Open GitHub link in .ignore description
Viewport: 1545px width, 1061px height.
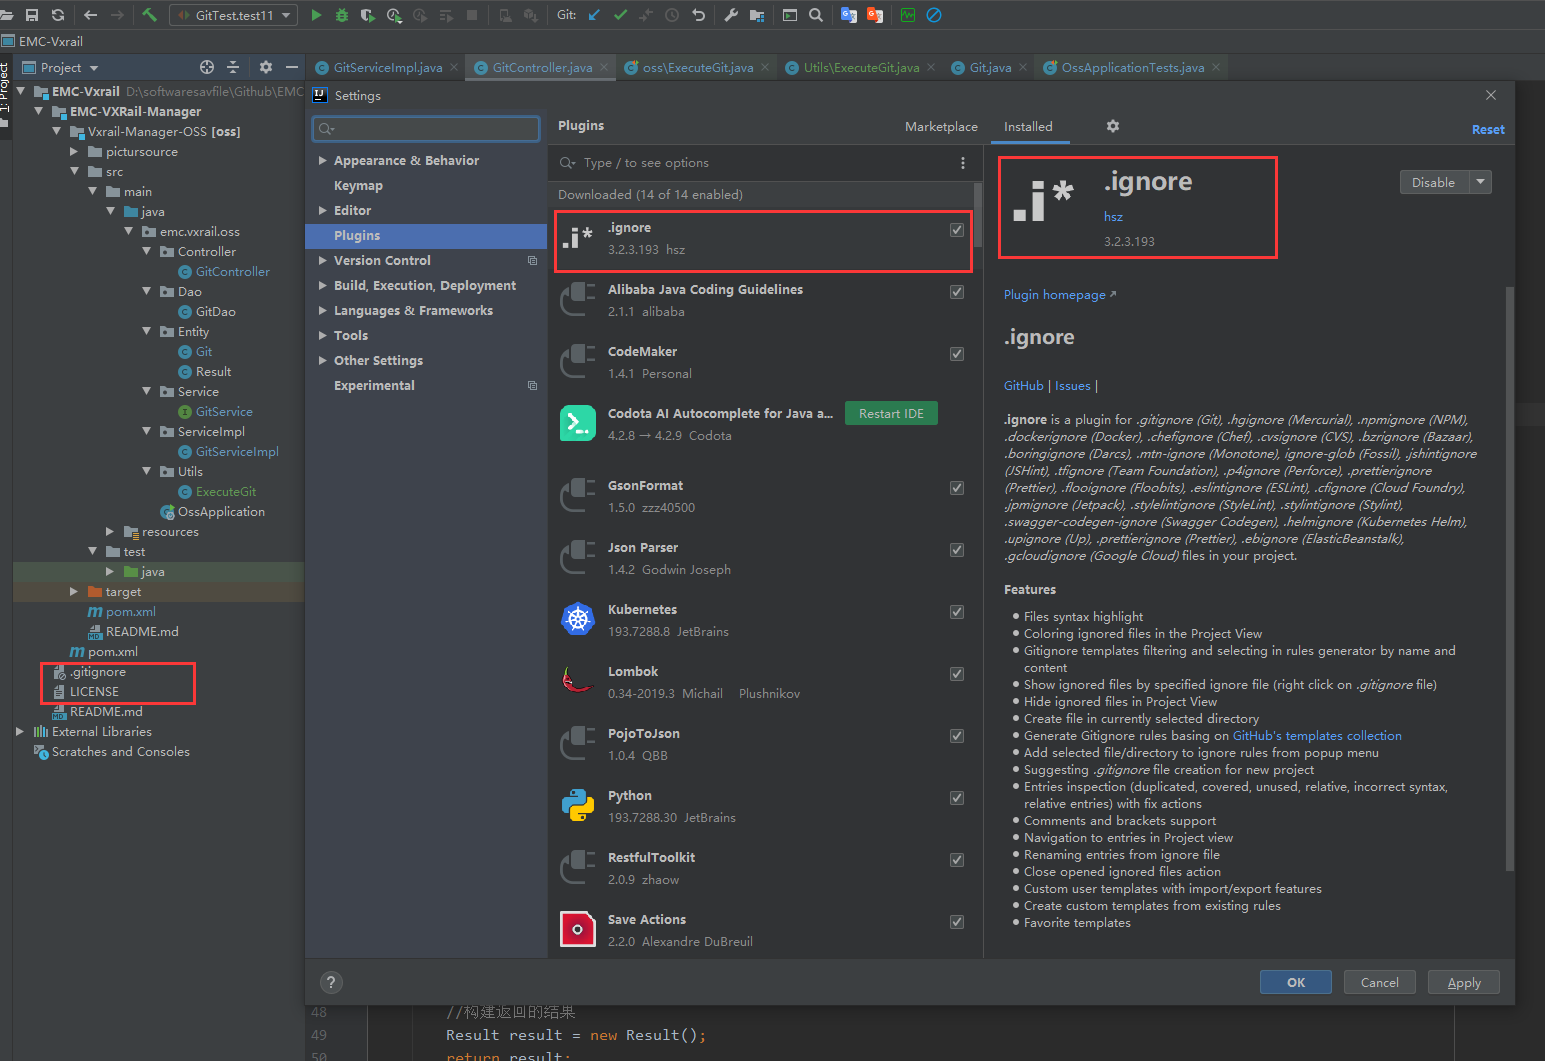(1023, 385)
